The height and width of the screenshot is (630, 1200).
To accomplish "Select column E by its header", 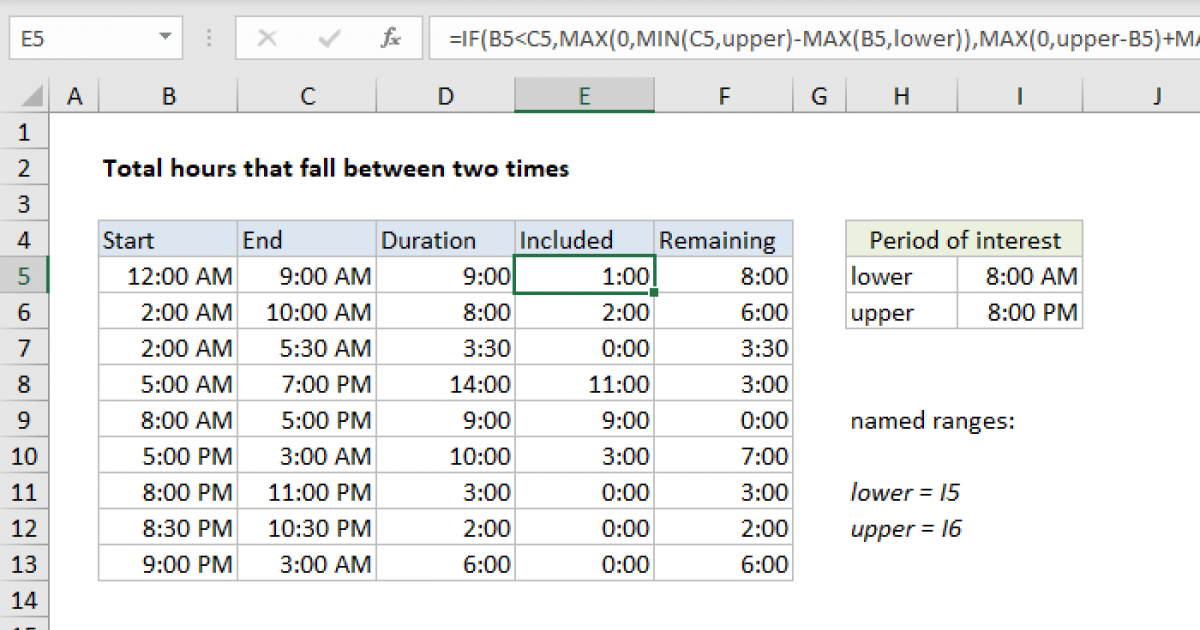I will pos(584,95).
